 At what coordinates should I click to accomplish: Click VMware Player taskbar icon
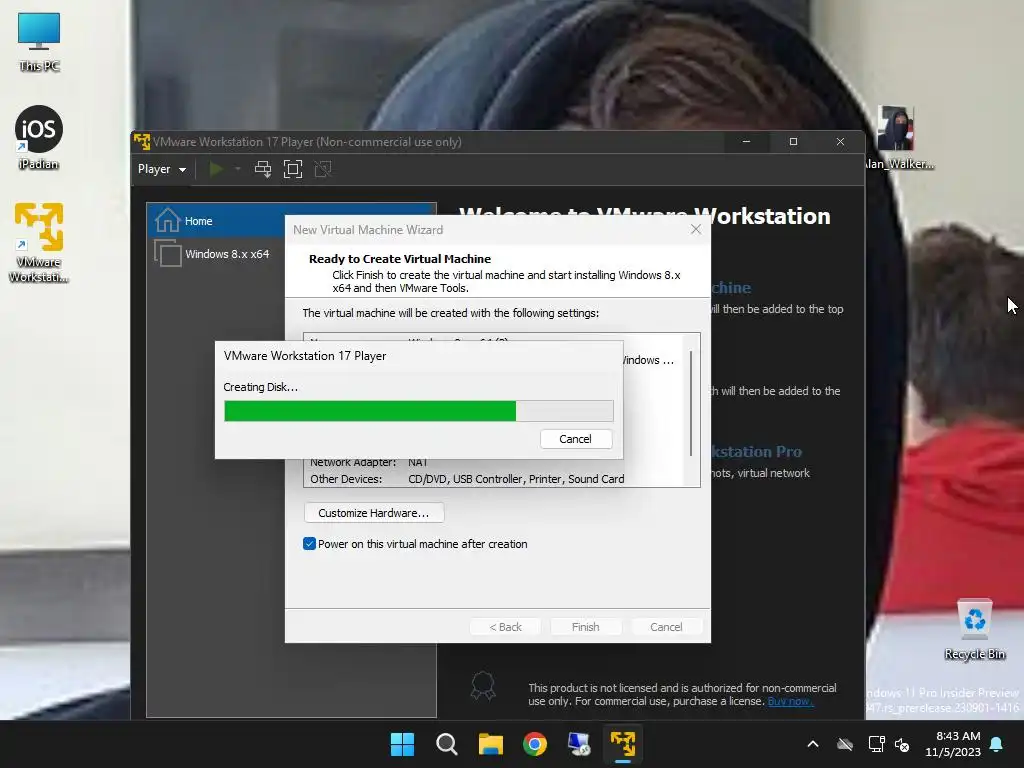[x=623, y=744]
